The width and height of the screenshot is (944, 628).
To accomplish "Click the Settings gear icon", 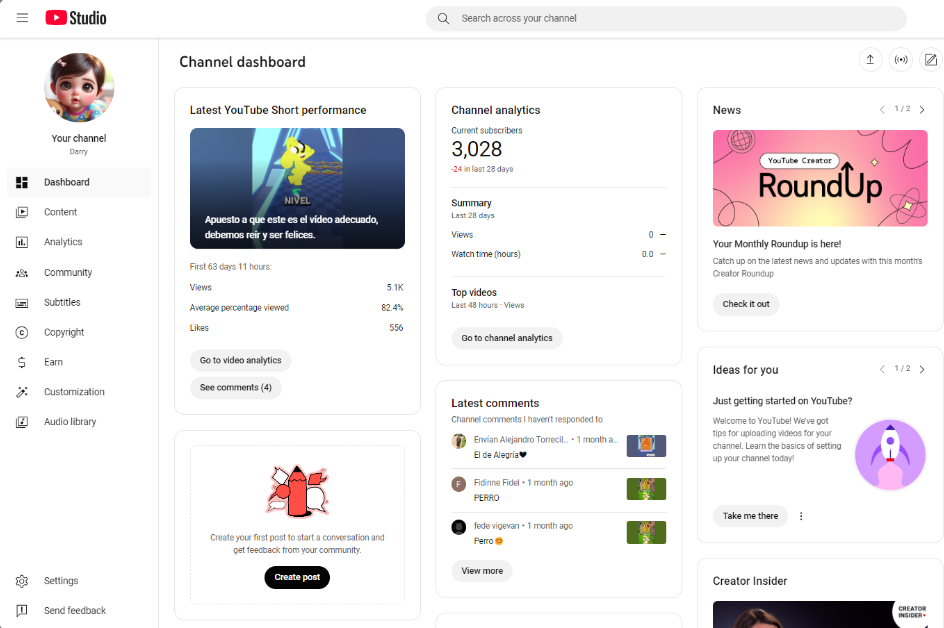I will 22,581.
